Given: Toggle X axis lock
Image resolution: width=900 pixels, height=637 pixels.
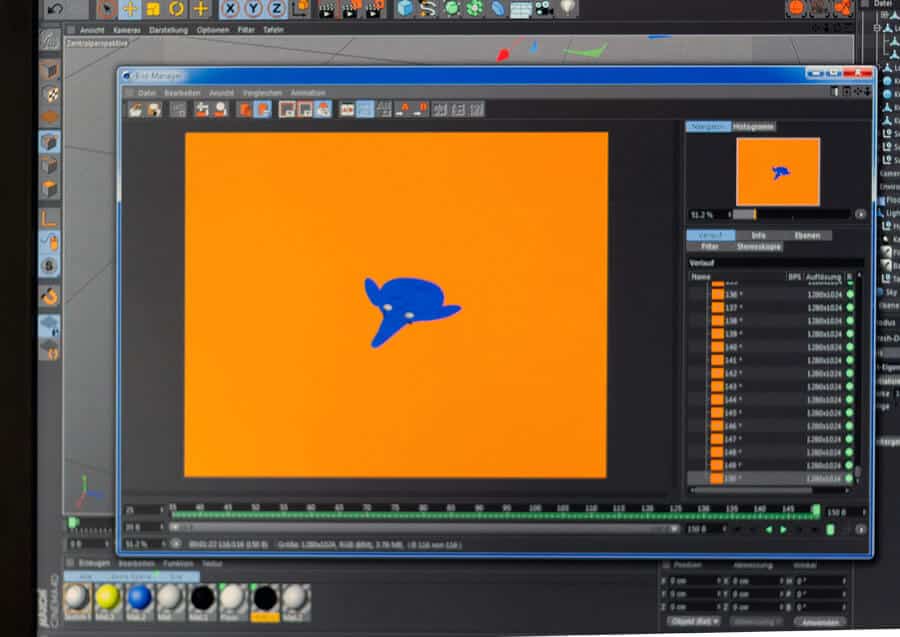Looking at the screenshot, I should click(230, 9).
